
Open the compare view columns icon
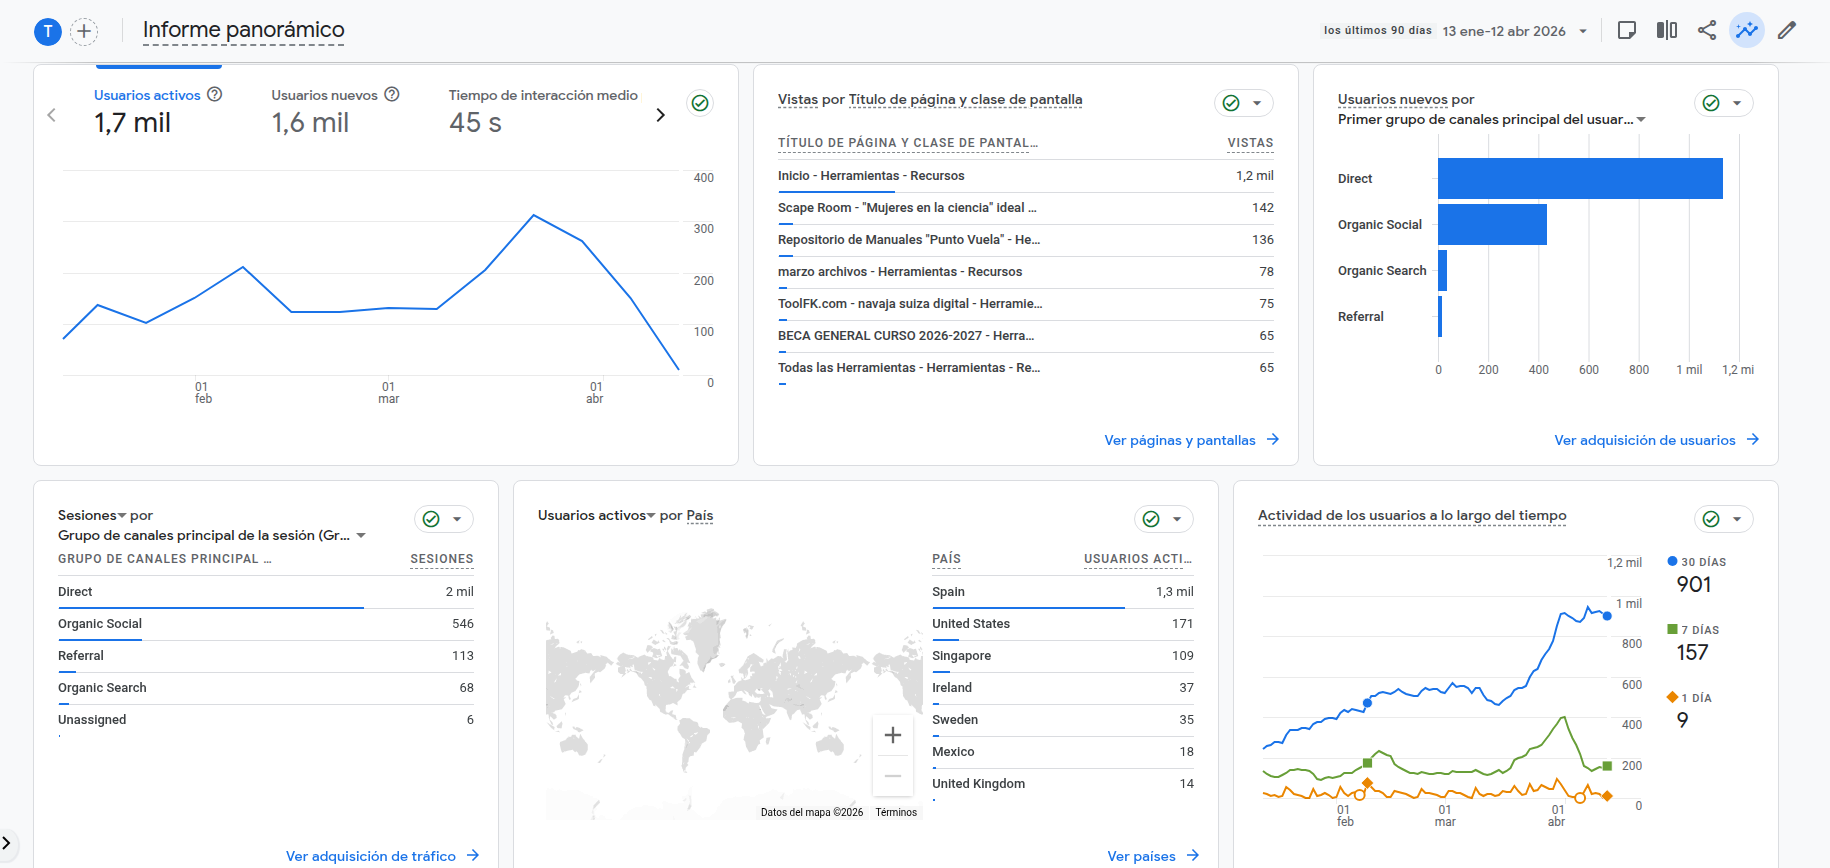pyautogui.click(x=1666, y=30)
